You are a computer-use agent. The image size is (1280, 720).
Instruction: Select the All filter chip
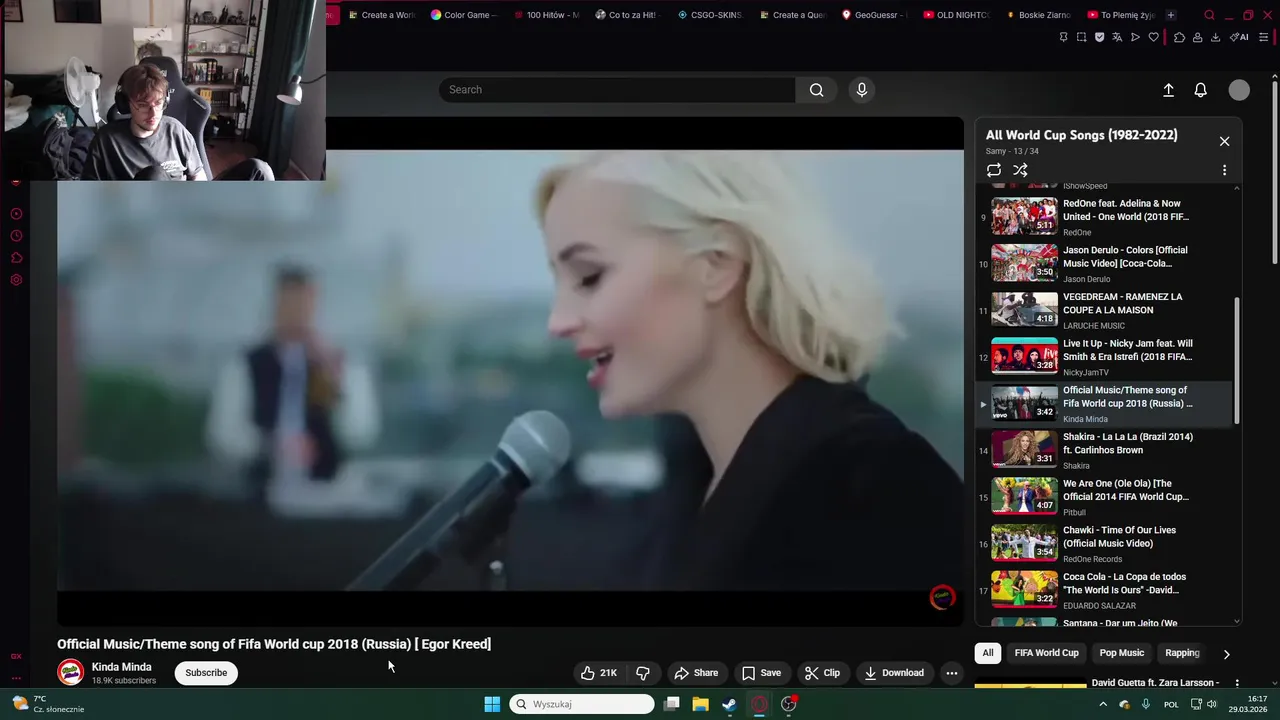[x=988, y=653]
